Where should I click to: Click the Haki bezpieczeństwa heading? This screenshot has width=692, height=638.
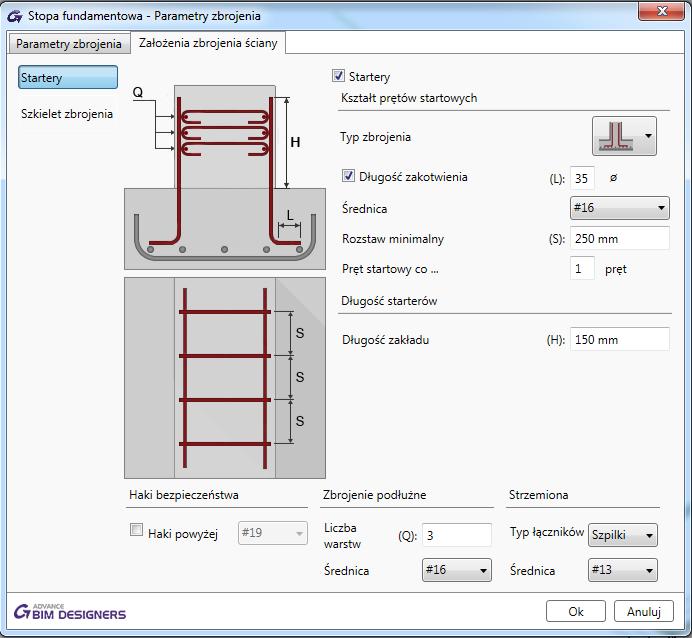point(184,495)
